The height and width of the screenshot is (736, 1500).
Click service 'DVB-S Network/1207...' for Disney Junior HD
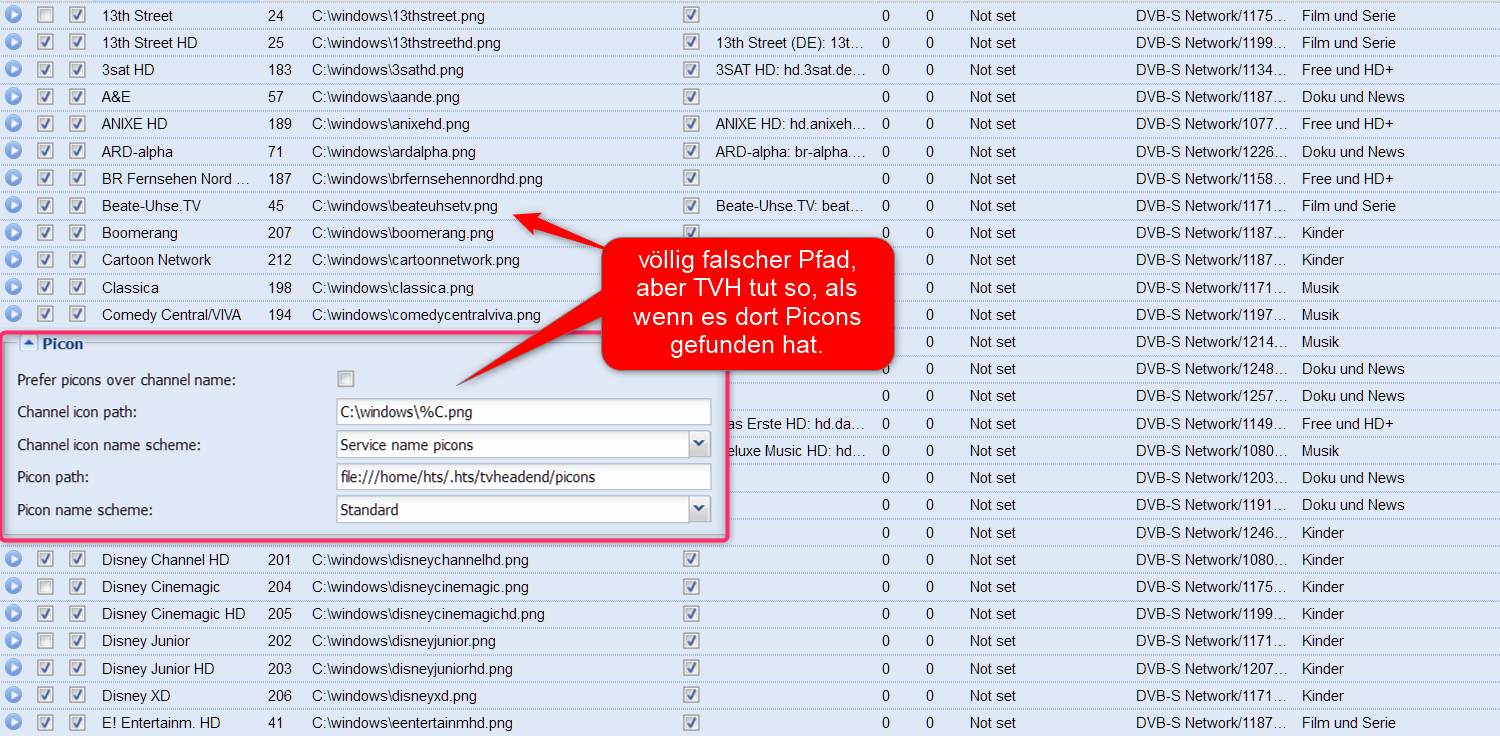(1211, 669)
